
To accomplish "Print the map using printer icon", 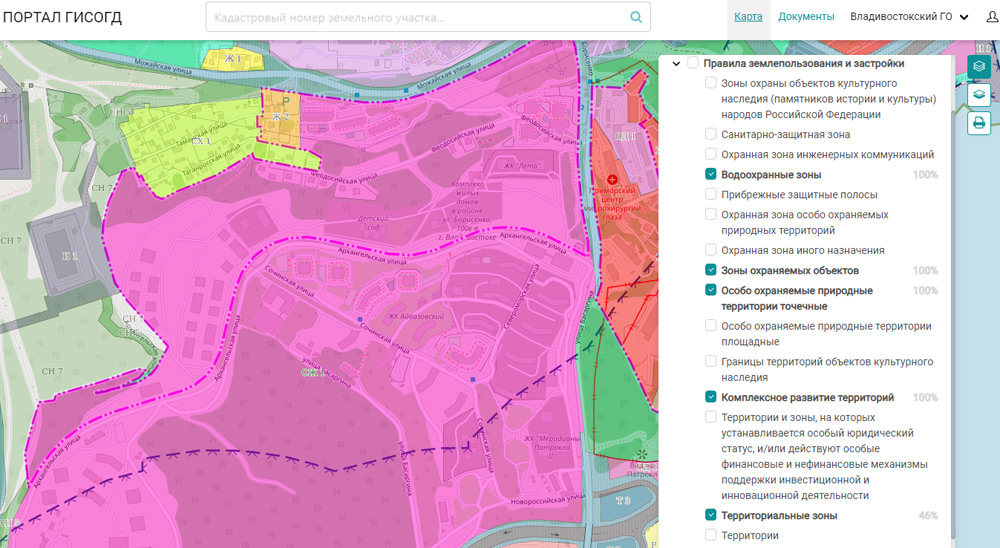I will coord(978,124).
